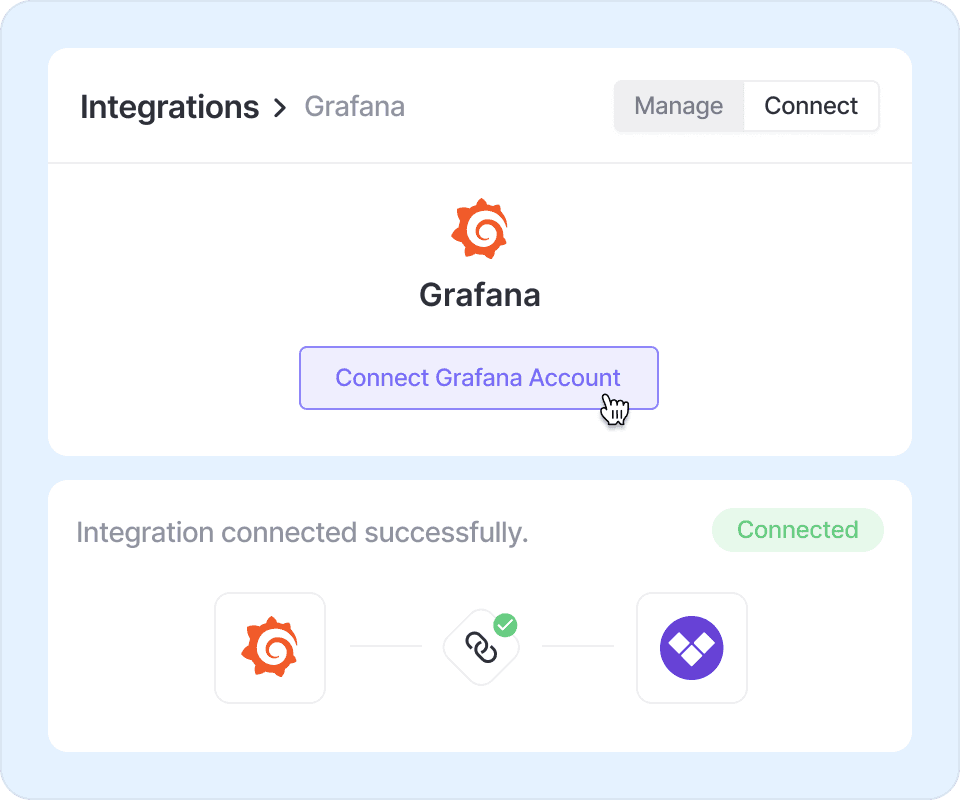Go back to Integrations via breadcrumb
Viewport: 960px width, 800px height.
[x=169, y=107]
